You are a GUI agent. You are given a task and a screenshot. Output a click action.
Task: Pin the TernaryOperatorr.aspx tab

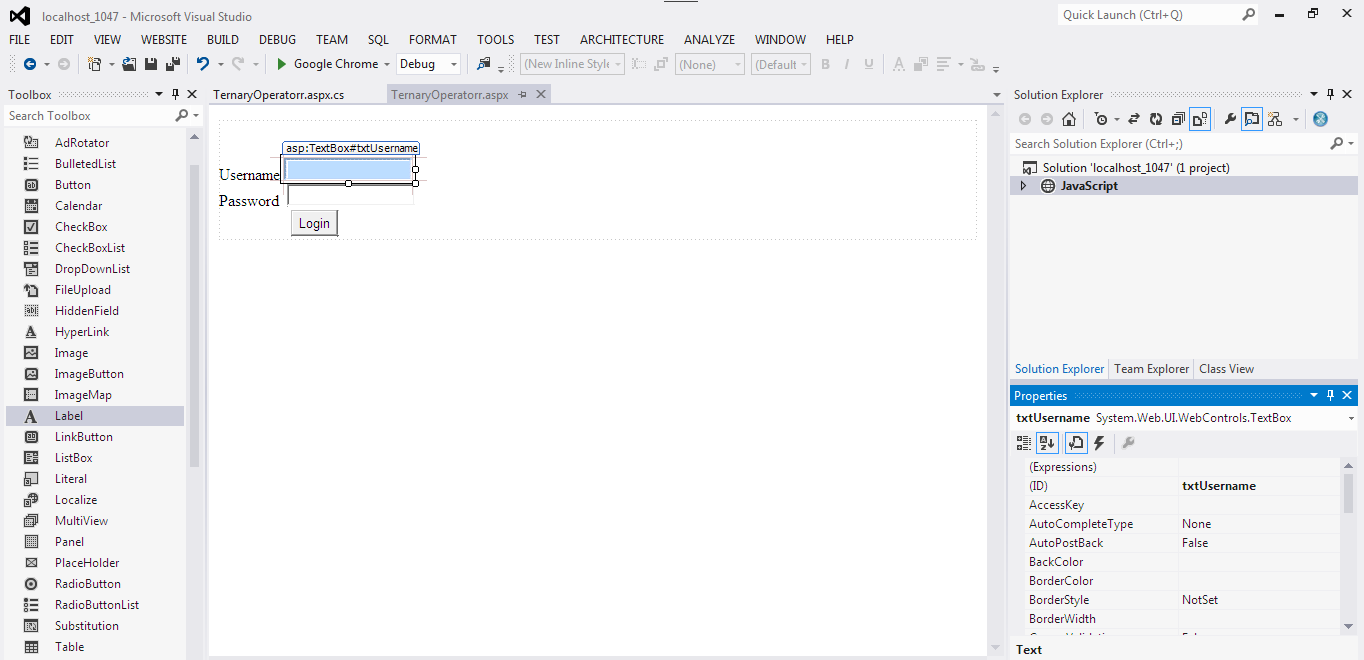point(522,95)
